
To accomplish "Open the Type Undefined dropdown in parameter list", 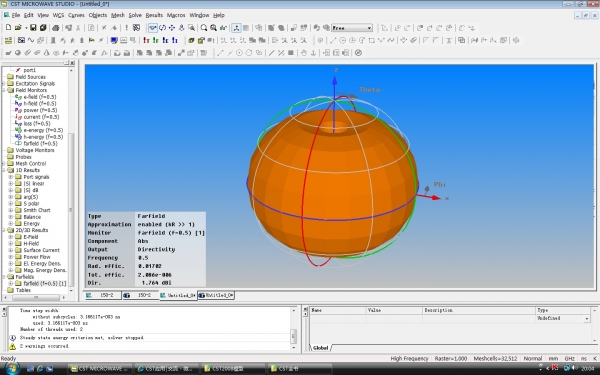I will click(x=587, y=318).
